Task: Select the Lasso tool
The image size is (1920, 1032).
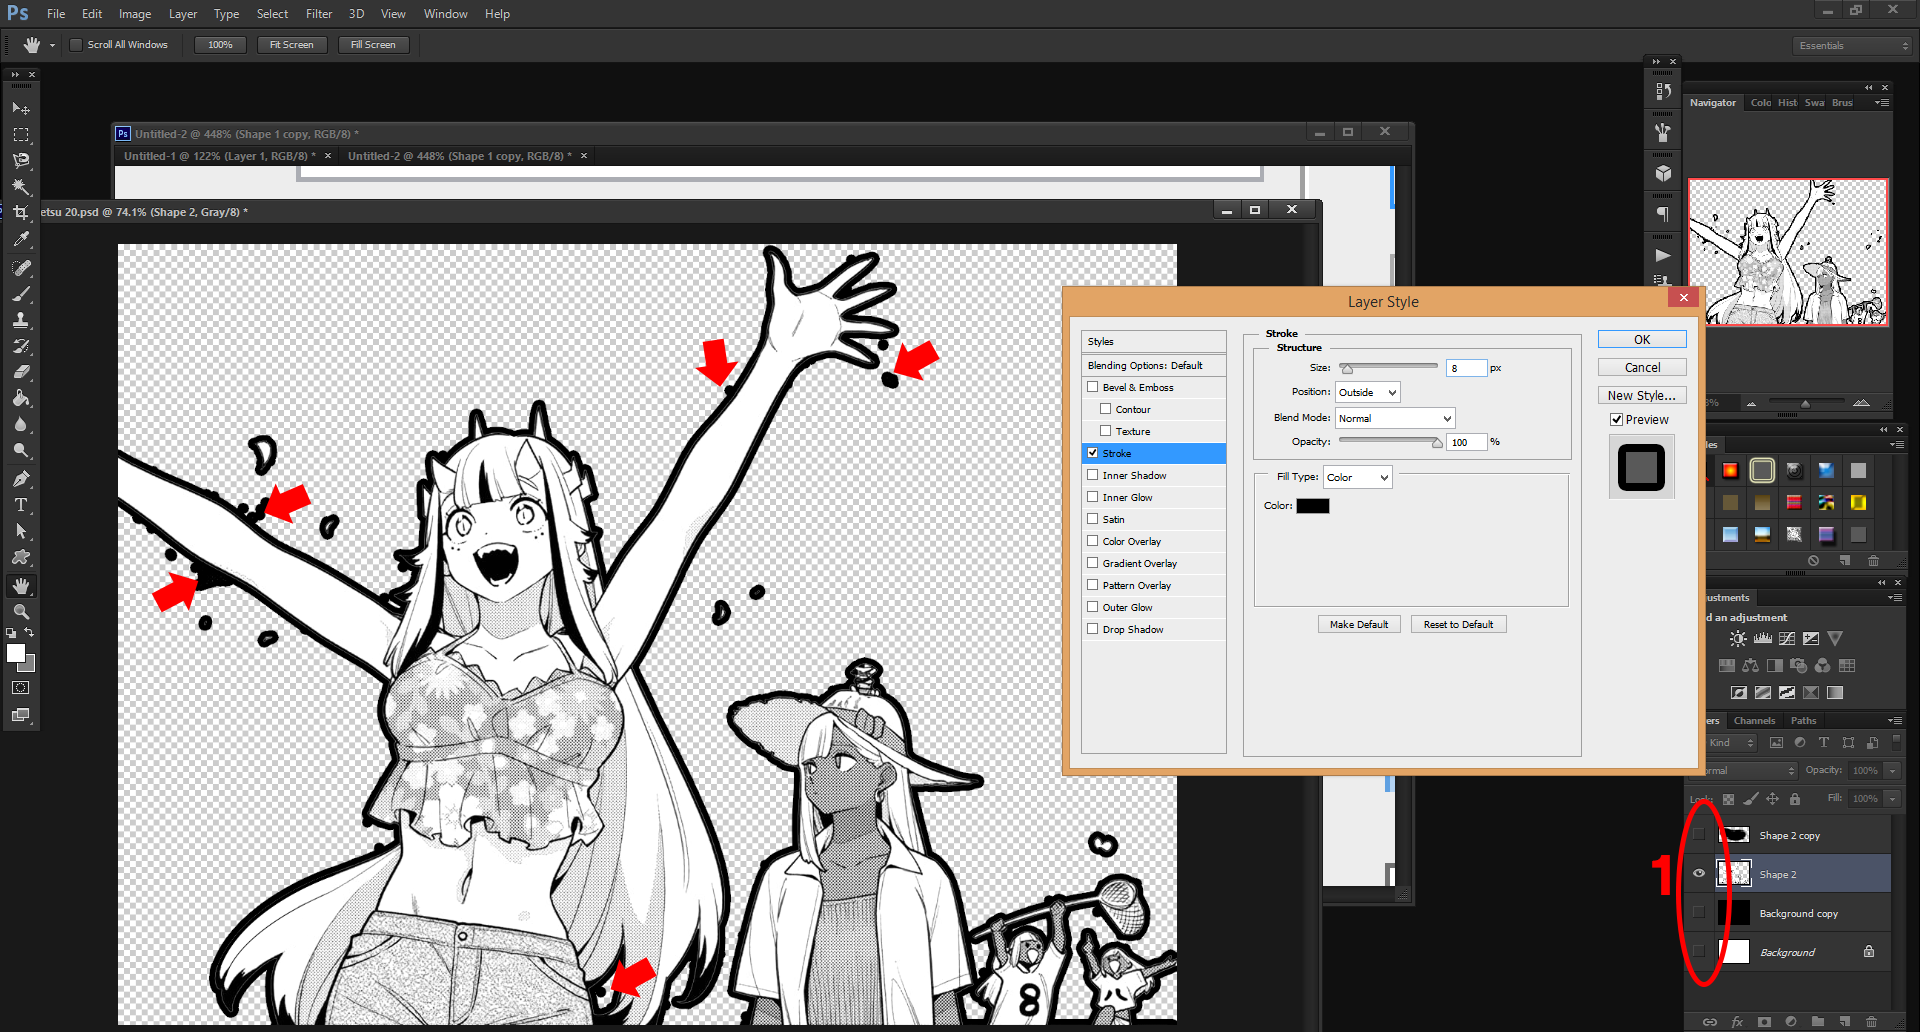Action: [x=21, y=160]
